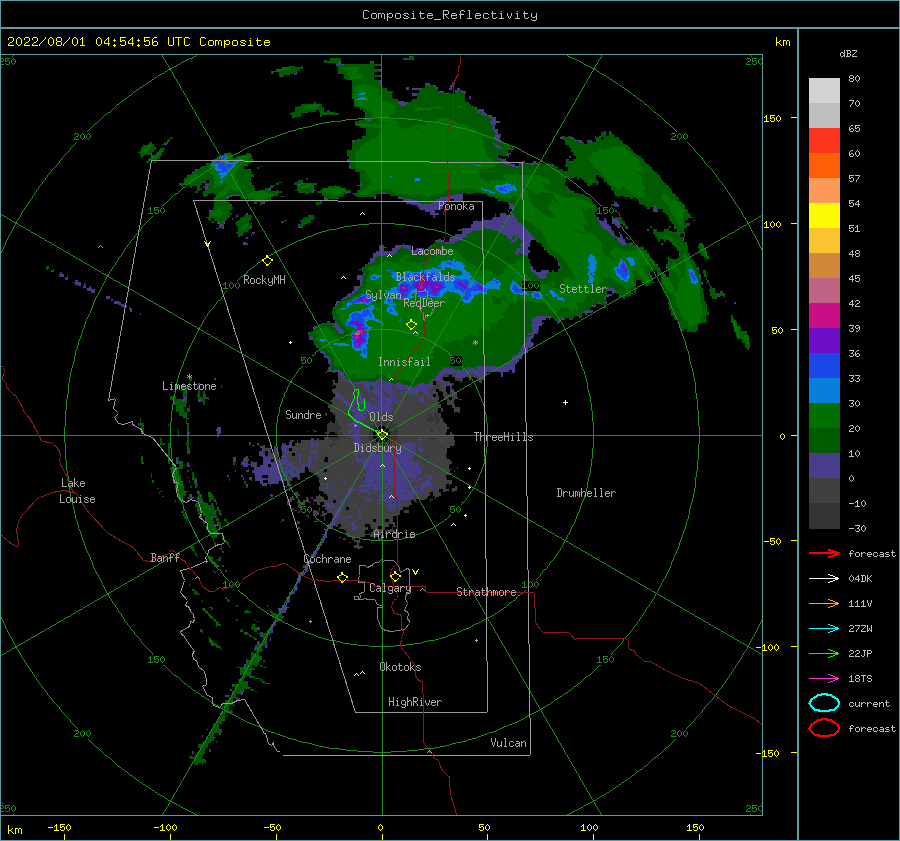This screenshot has width=900, height=841.
Task: Select the magenta 18TS arrow legend icon
Action: [x=824, y=679]
